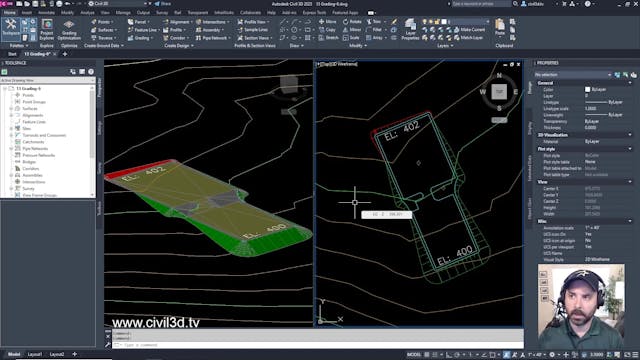Switch to the Annotate ribbon tab
The height and width of the screenshot is (360, 640).
(46, 13)
